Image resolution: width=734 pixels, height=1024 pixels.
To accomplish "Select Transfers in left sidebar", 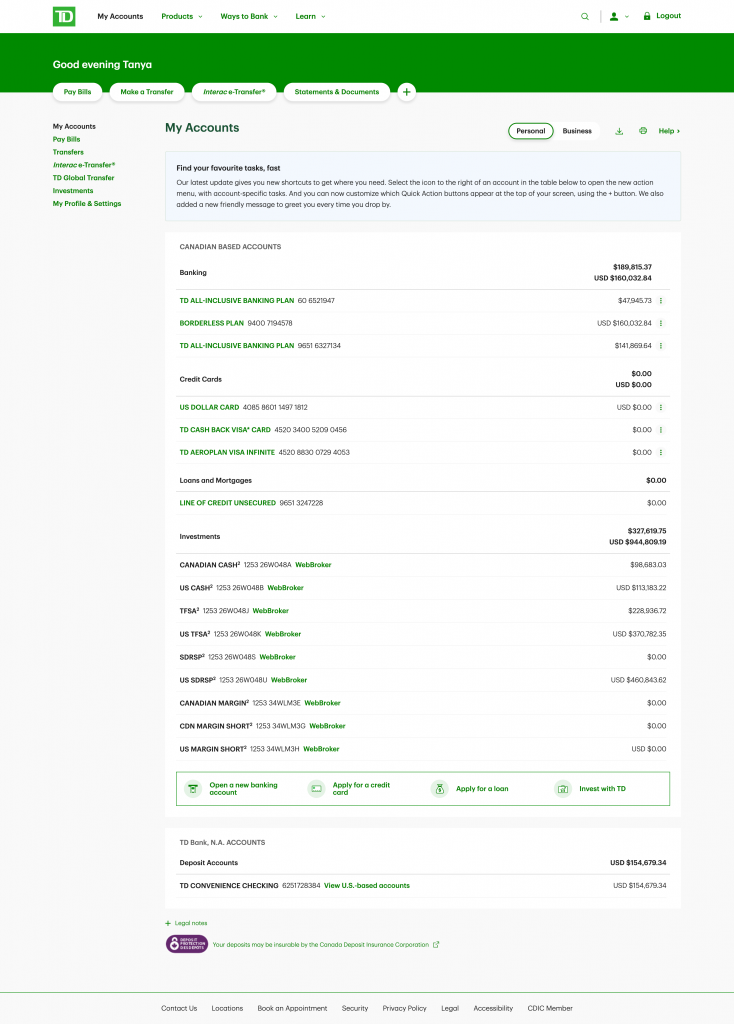I will [x=68, y=152].
